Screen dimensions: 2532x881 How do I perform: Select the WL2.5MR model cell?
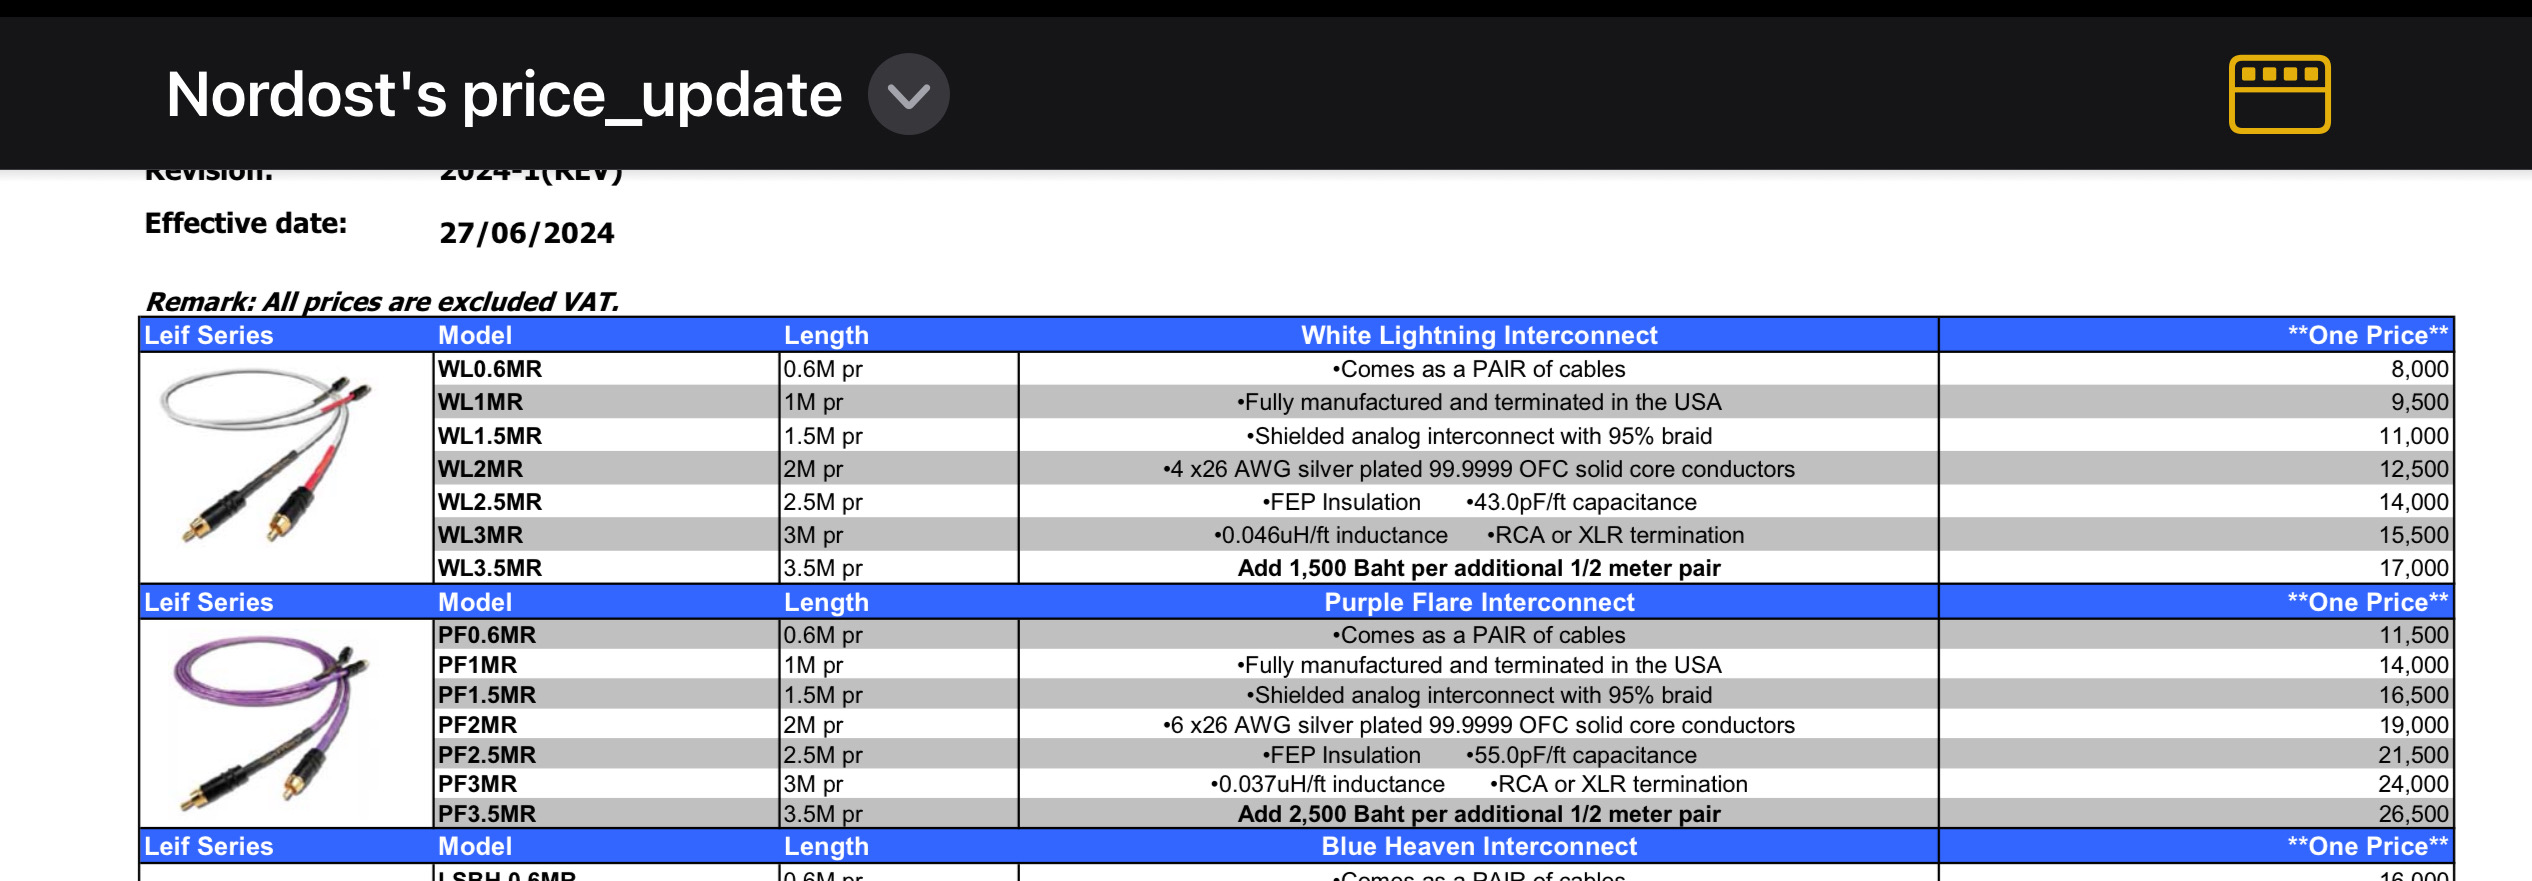pyautogui.click(x=490, y=502)
